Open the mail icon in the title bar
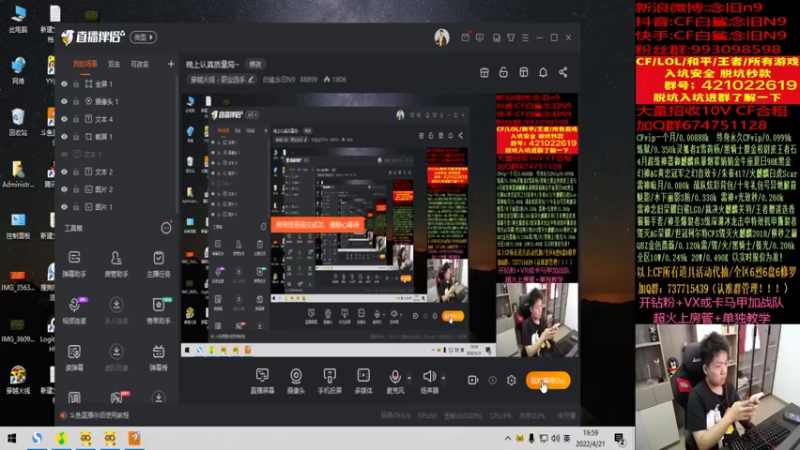The image size is (800, 450). (x=465, y=37)
